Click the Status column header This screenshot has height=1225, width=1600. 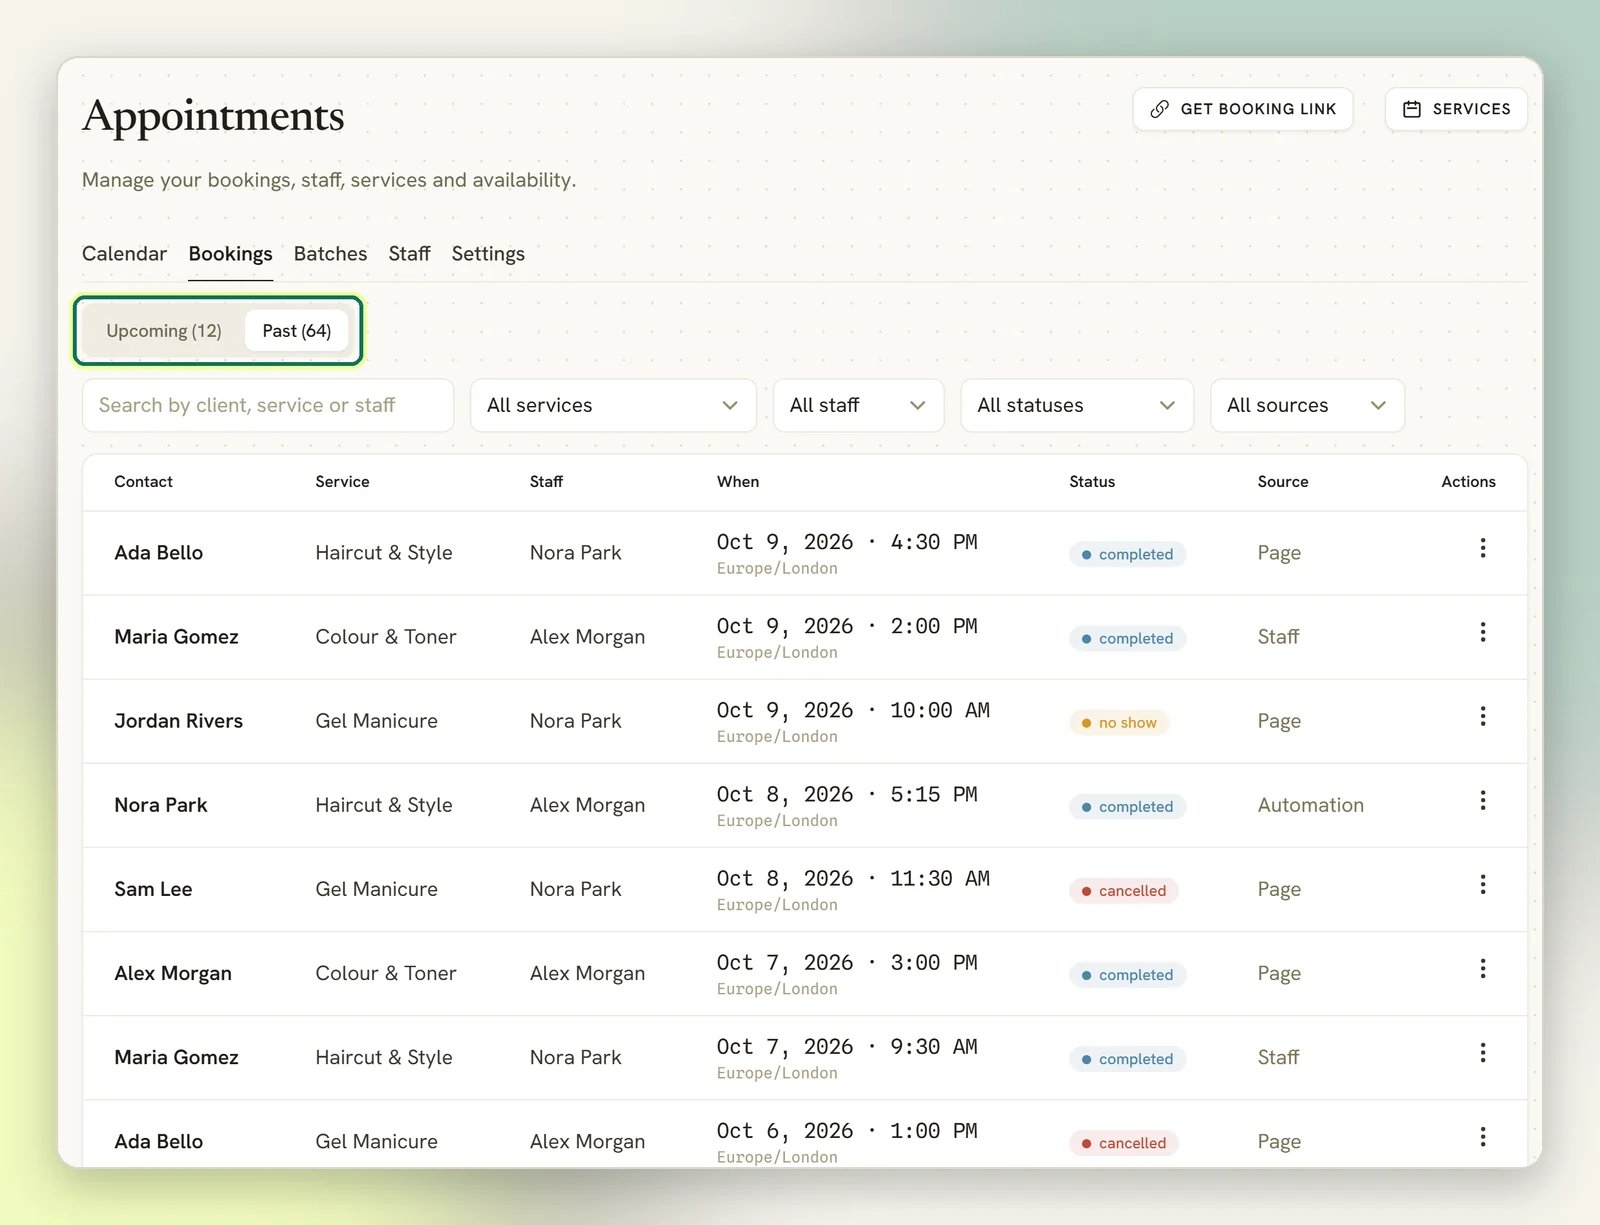(x=1092, y=482)
